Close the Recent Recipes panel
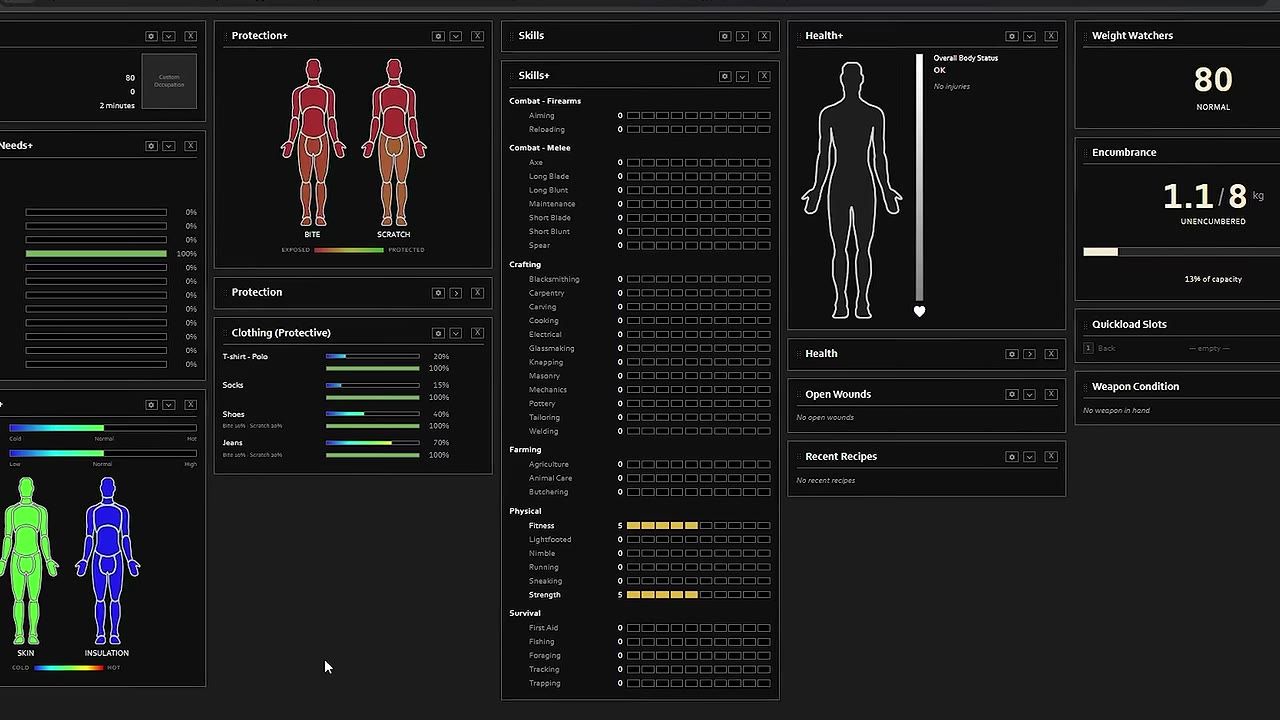The height and width of the screenshot is (720, 1280). pyautogui.click(x=1051, y=457)
